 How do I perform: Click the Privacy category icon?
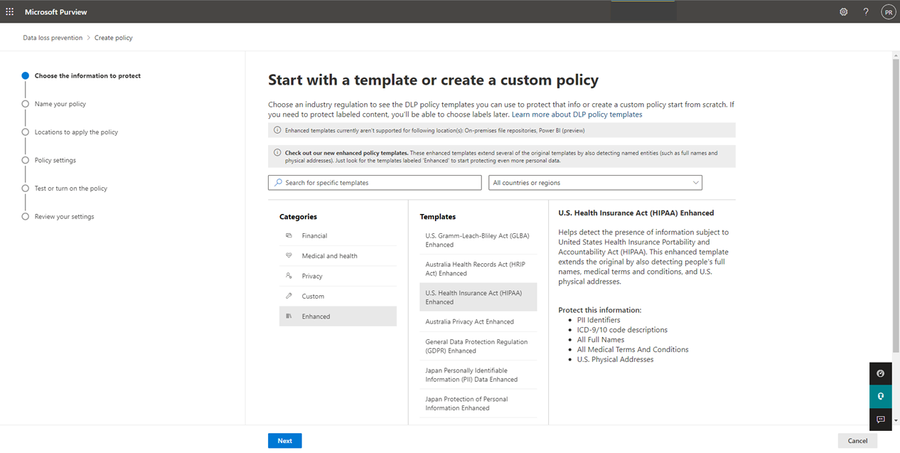tap(289, 276)
